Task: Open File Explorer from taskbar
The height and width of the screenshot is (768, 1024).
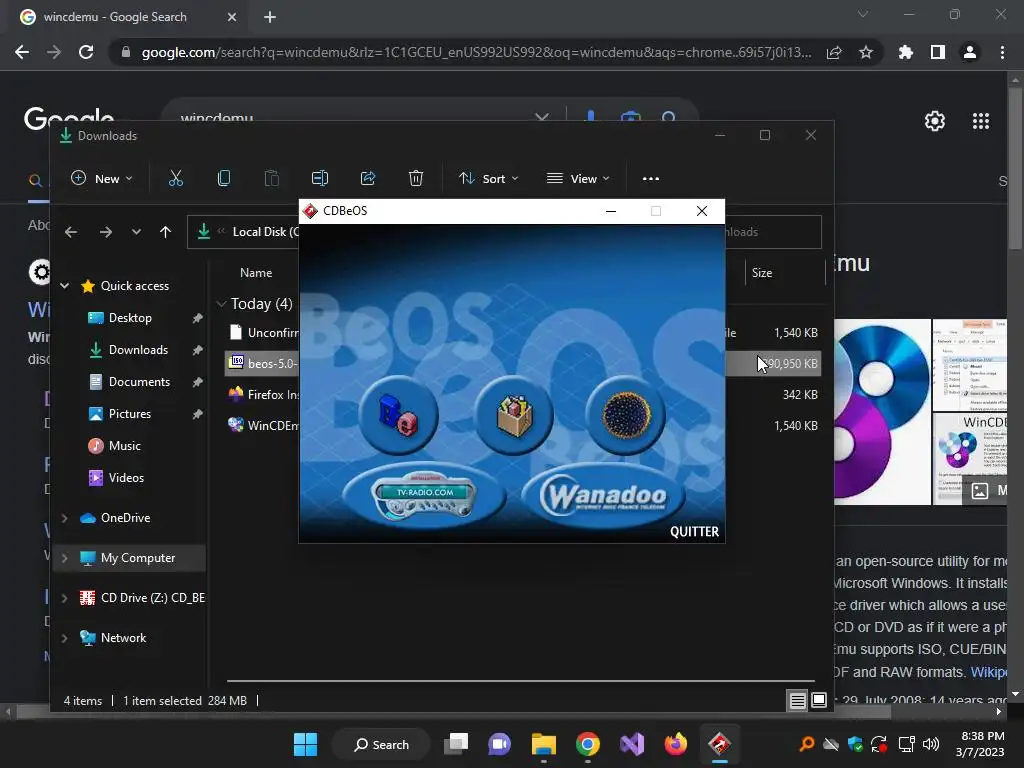Action: tap(543, 744)
